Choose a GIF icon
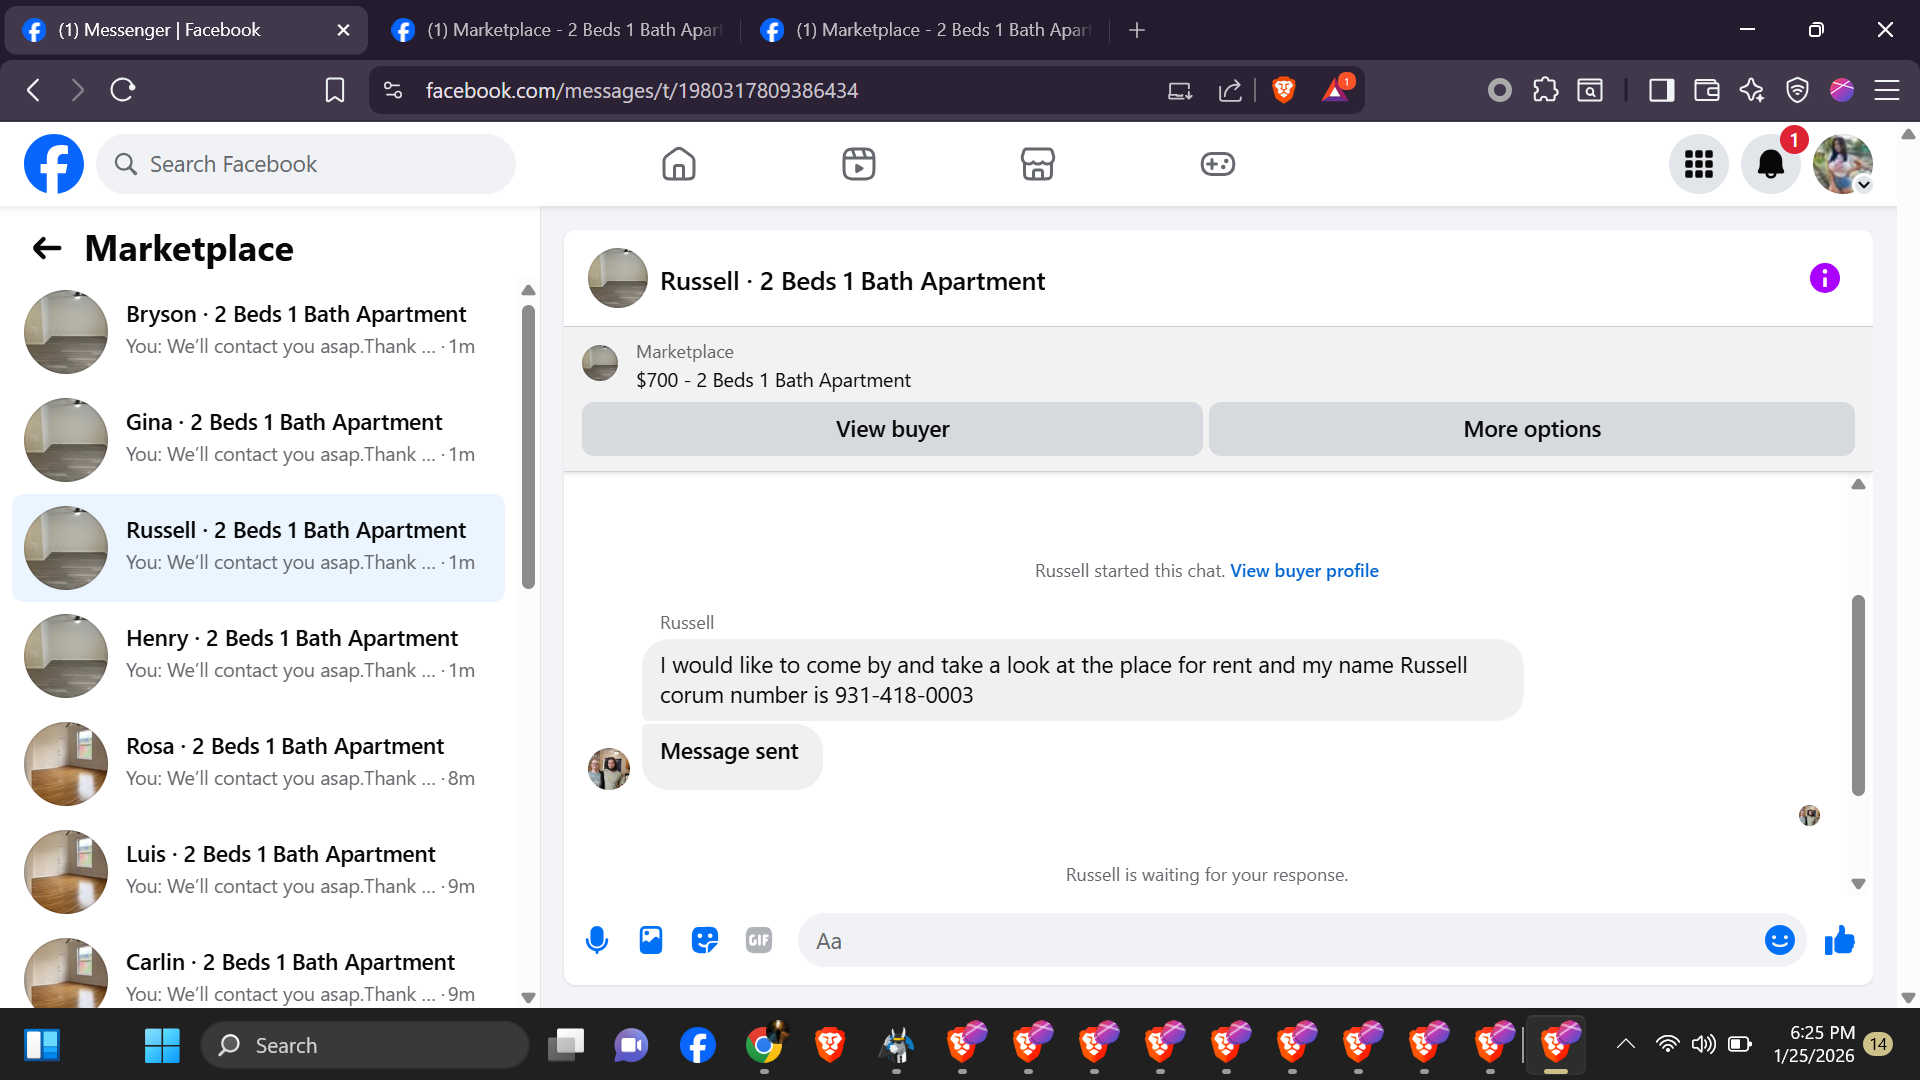The width and height of the screenshot is (1920, 1080). click(x=759, y=940)
